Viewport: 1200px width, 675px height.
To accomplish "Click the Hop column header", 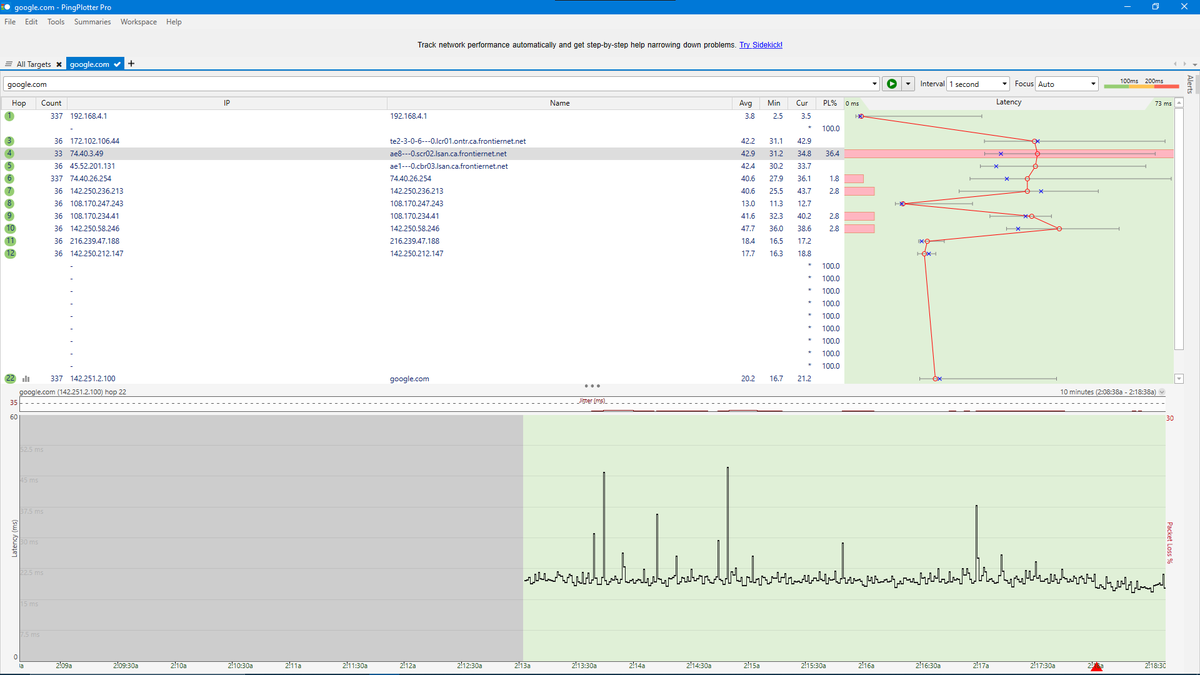I will coord(18,103).
